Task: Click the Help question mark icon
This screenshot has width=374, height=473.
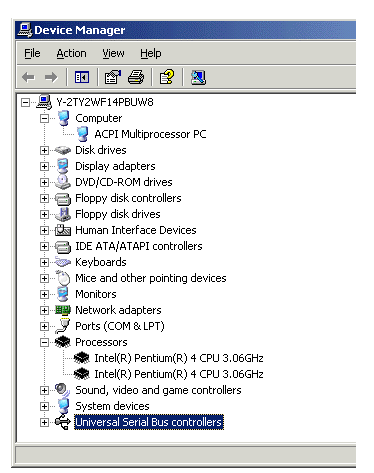Action: pos(167,77)
